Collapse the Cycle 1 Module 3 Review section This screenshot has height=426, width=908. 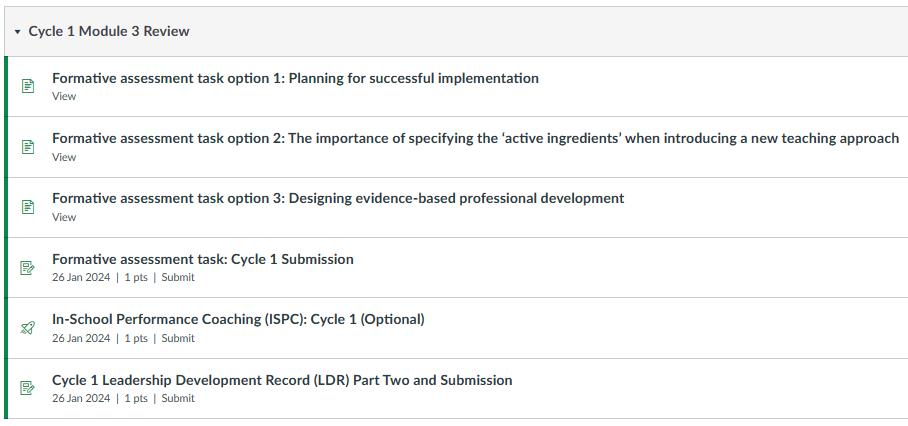pos(17,32)
